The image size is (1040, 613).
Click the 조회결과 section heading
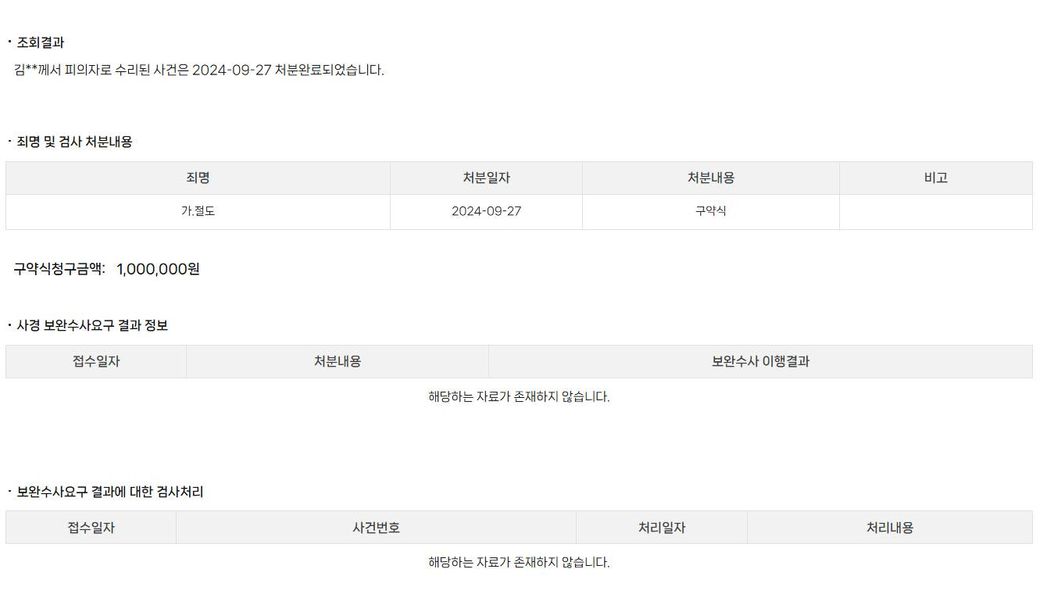click(x=41, y=42)
